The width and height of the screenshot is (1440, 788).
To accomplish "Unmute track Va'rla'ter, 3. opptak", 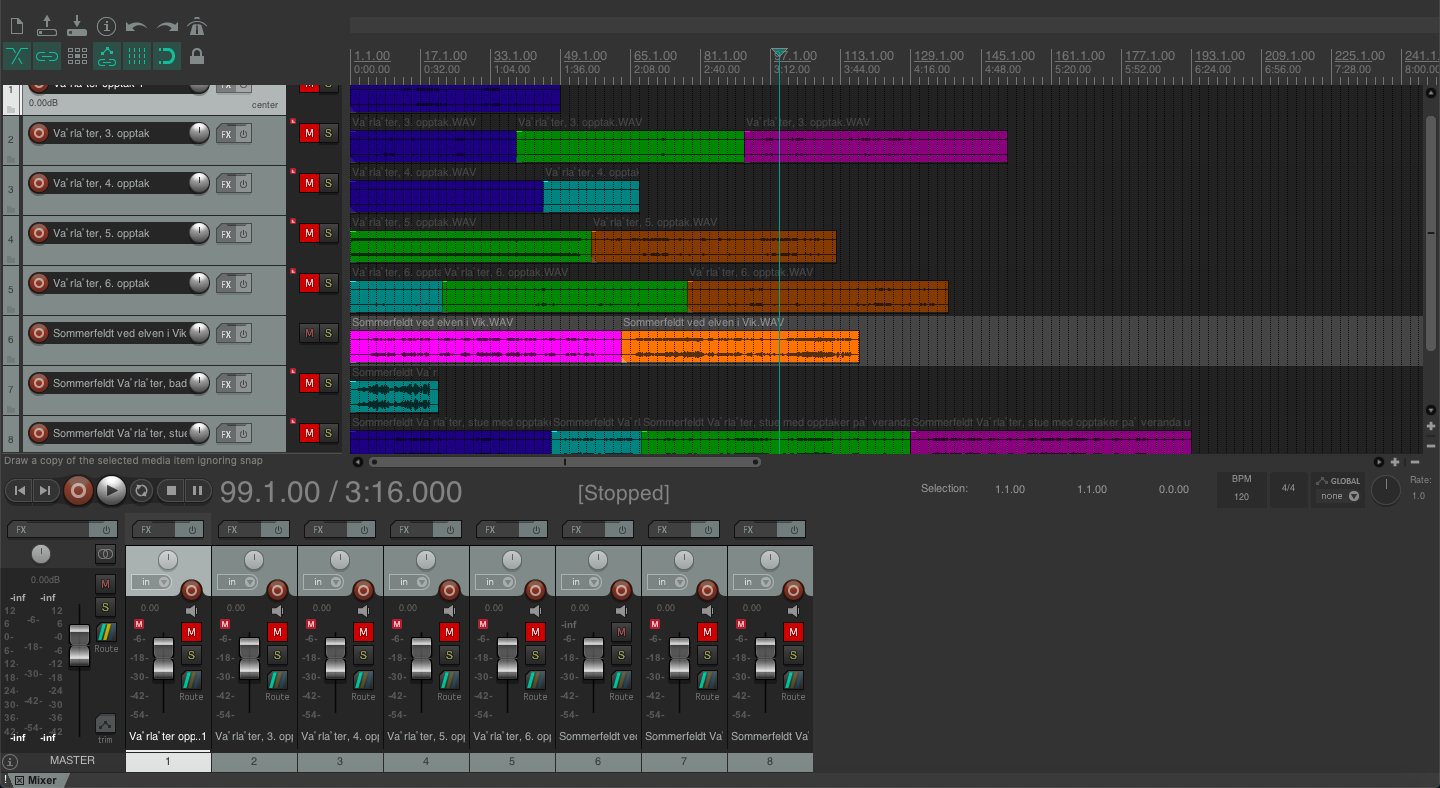I will tap(309, 133).
